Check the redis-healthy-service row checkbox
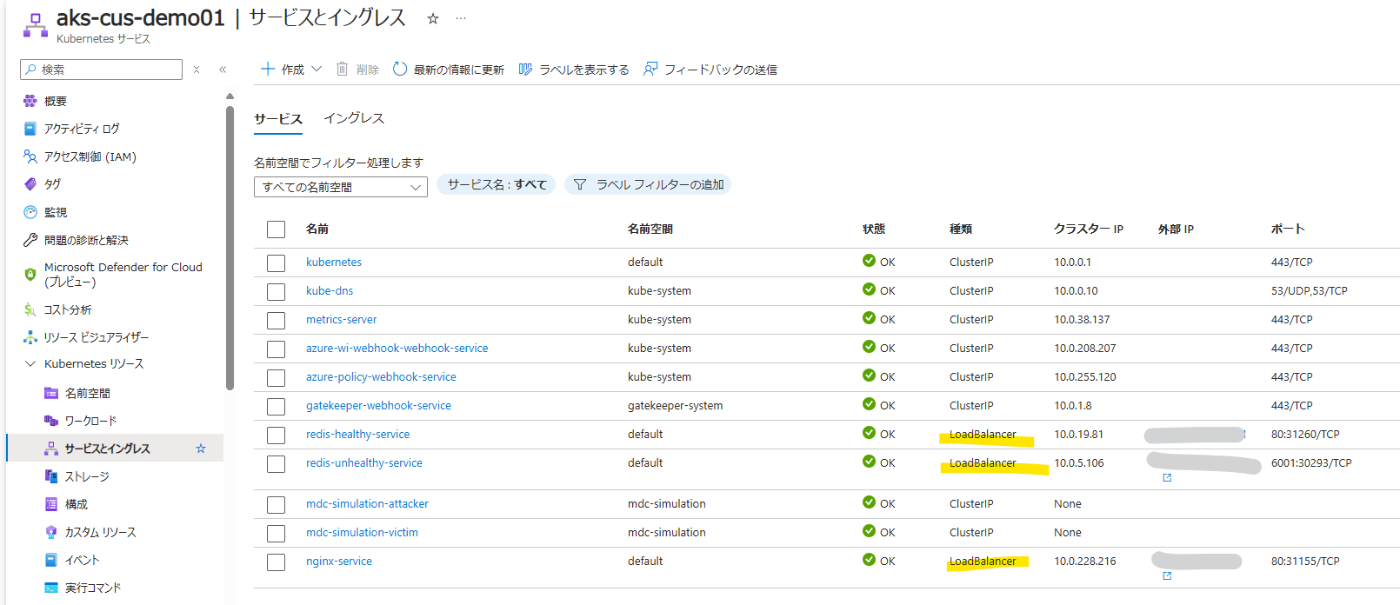1400x605 pixels. [276, 435]
